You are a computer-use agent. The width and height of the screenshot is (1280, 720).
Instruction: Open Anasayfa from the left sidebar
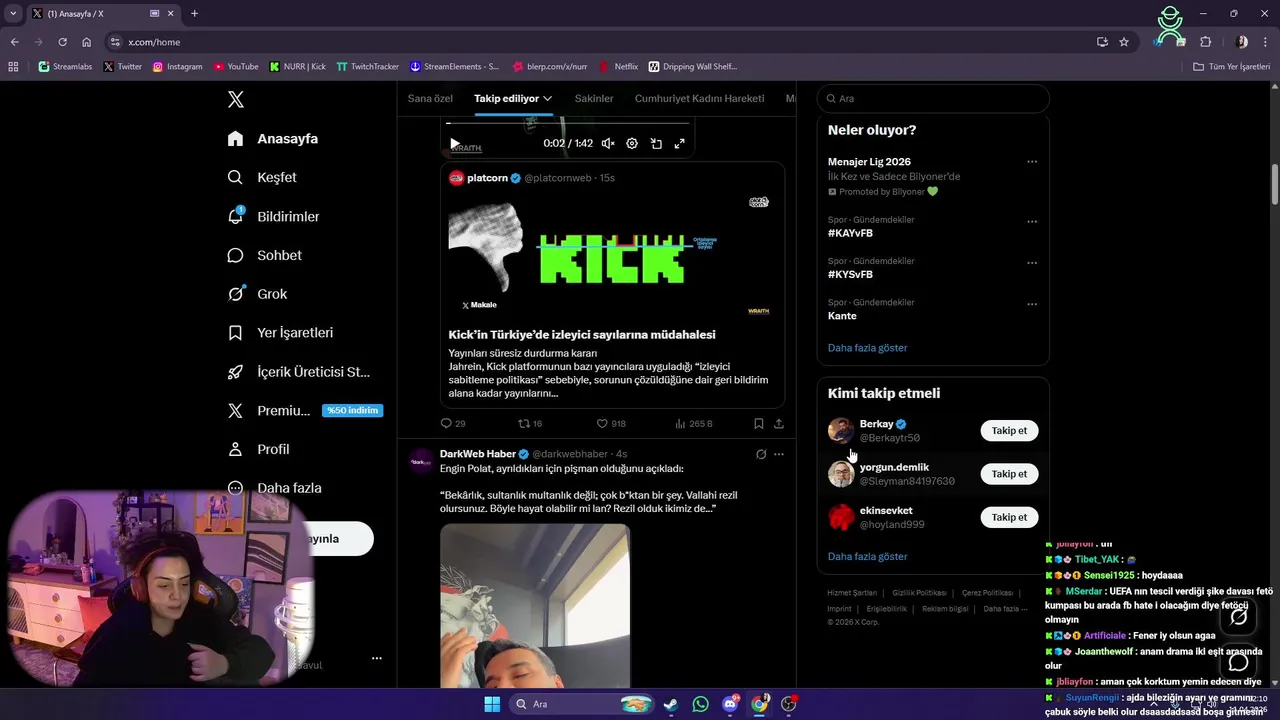tap(273, 138)
